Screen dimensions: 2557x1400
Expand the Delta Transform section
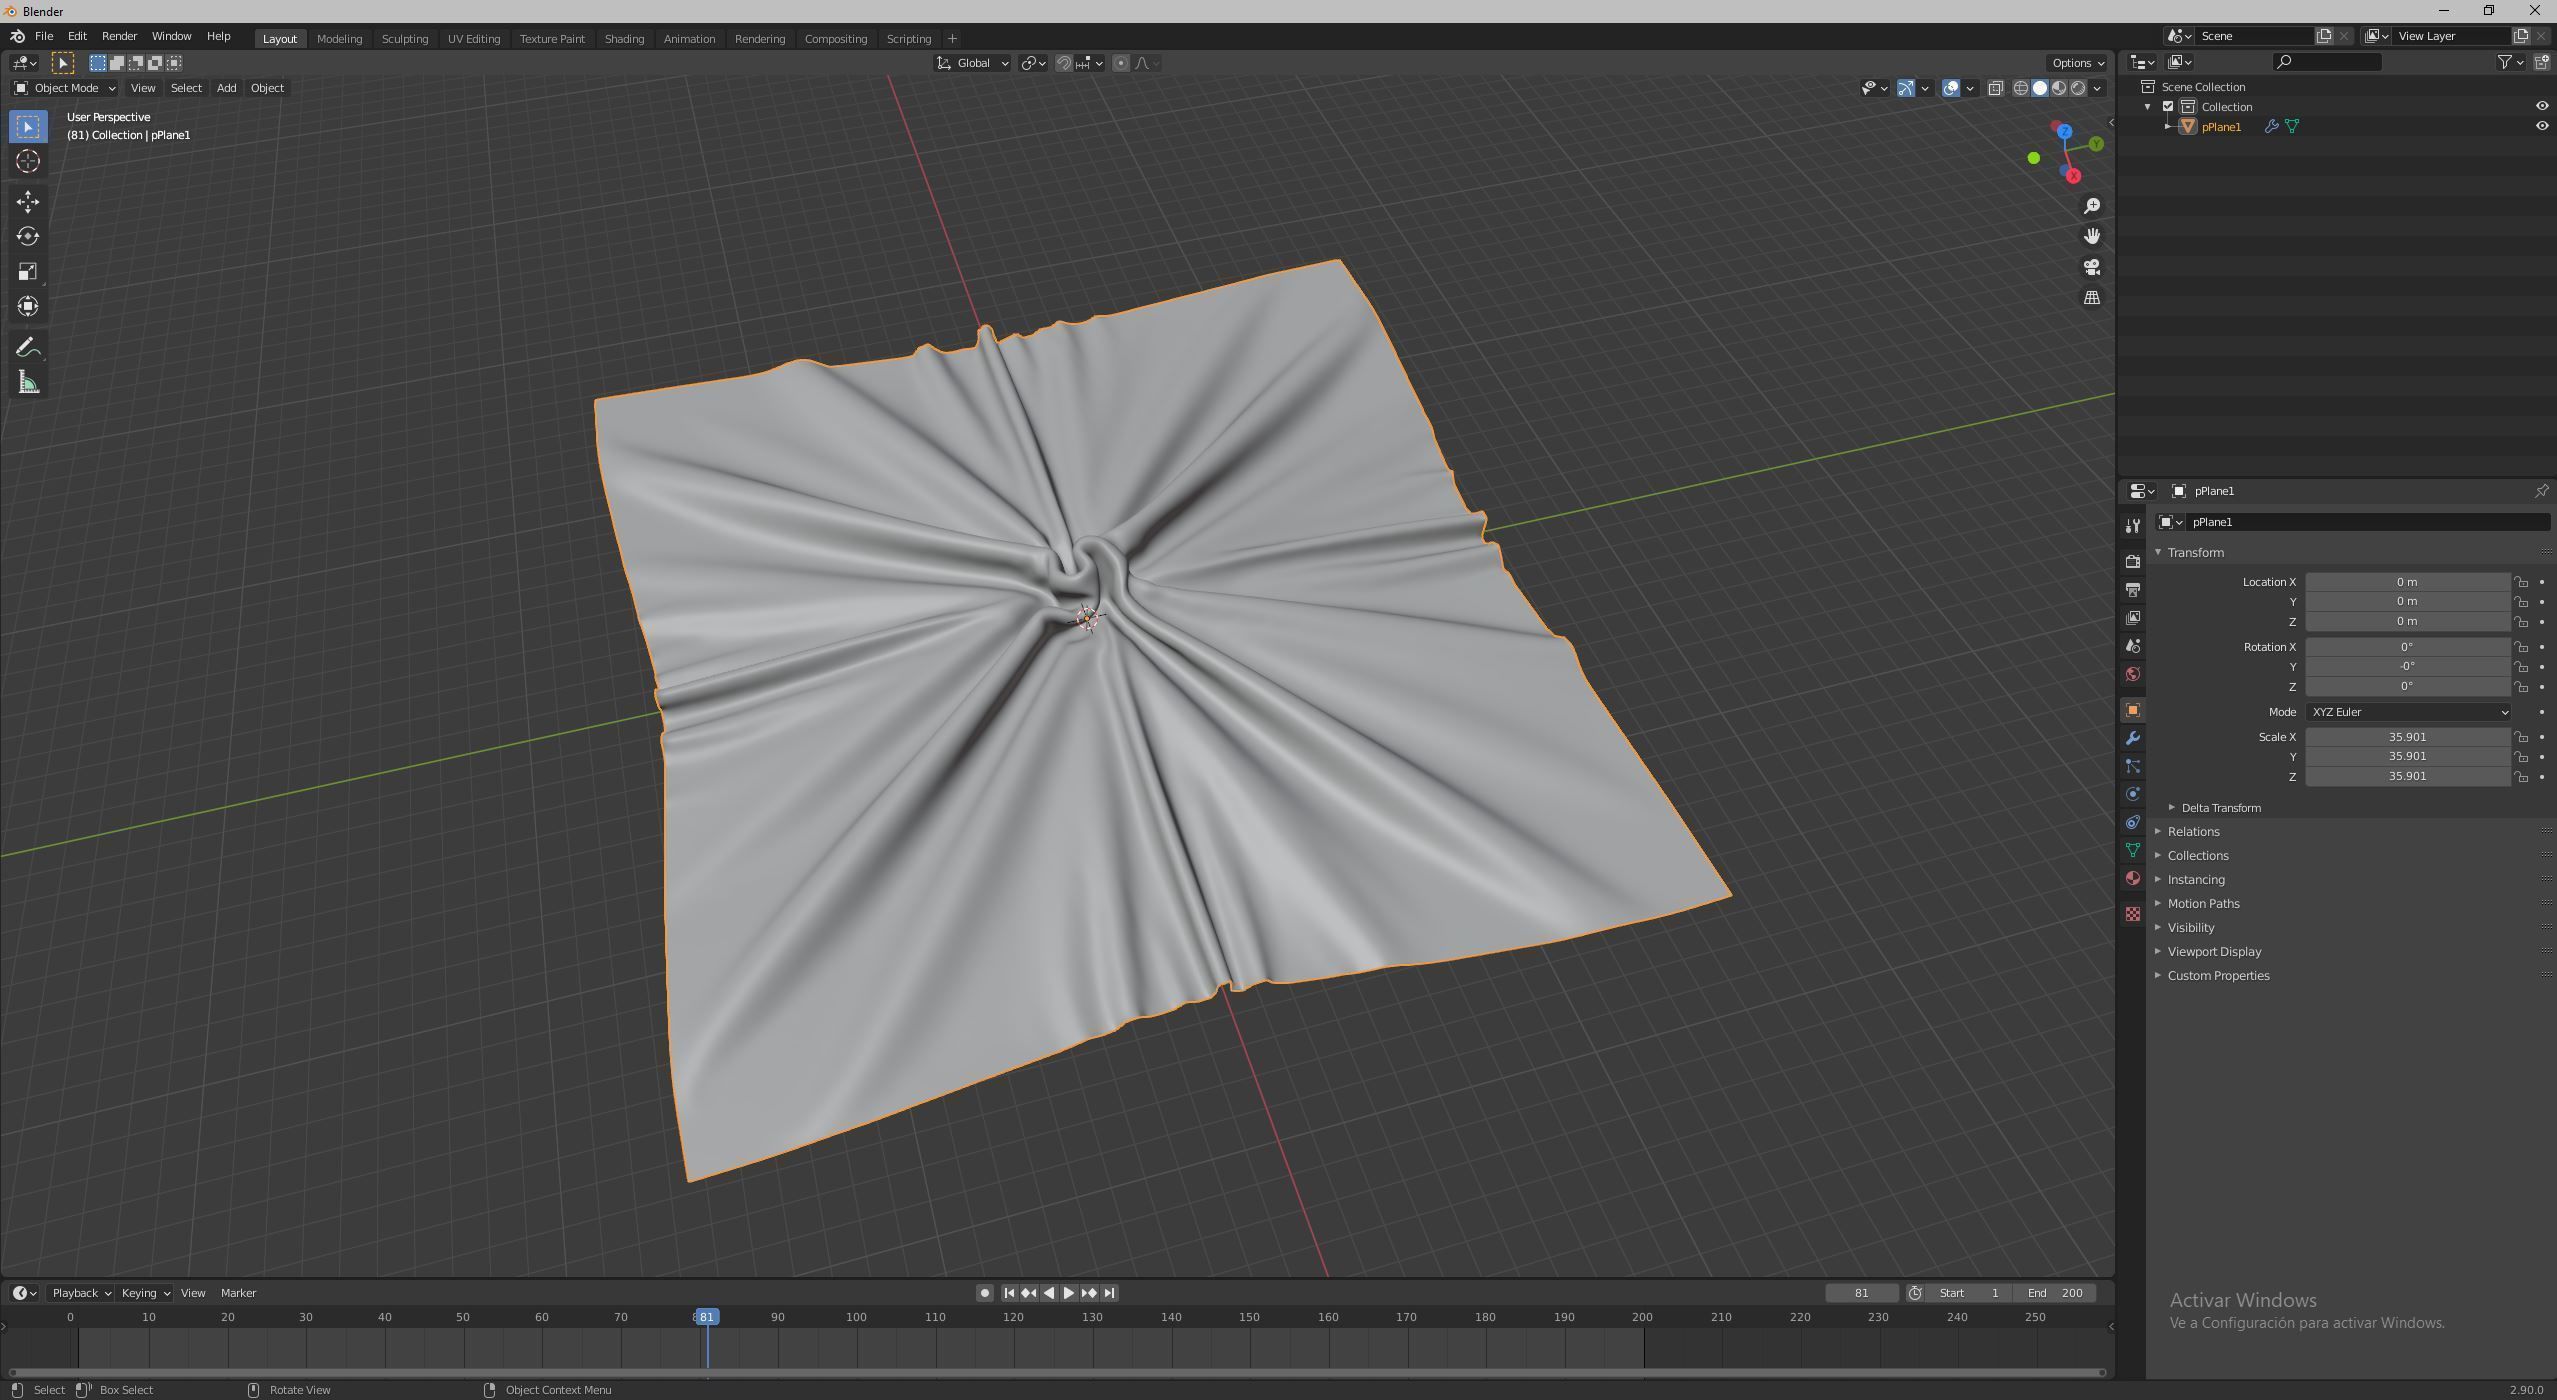[x=2219, y=807]
